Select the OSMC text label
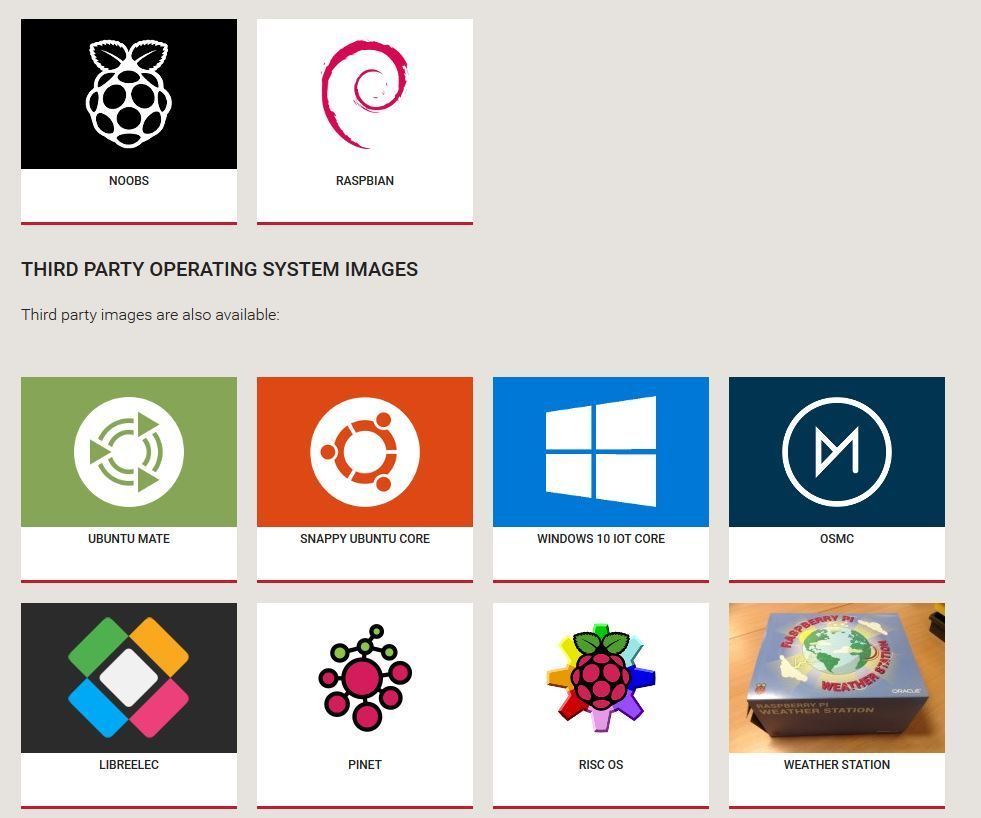Screen dimensions: 981x818 coord(836,538)
